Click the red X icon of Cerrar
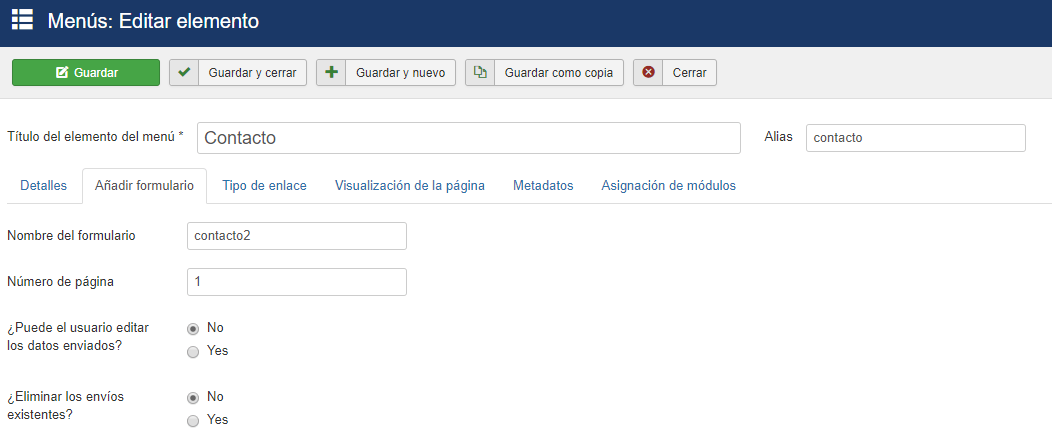 click(648, 72)
